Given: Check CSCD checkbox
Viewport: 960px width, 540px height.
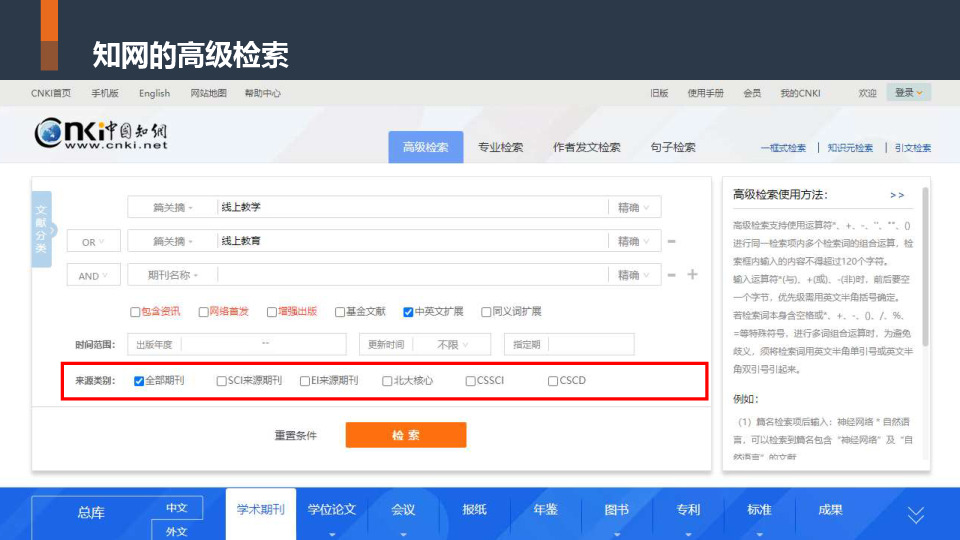Looking at the screenshot, I should (x=553, y=381).
